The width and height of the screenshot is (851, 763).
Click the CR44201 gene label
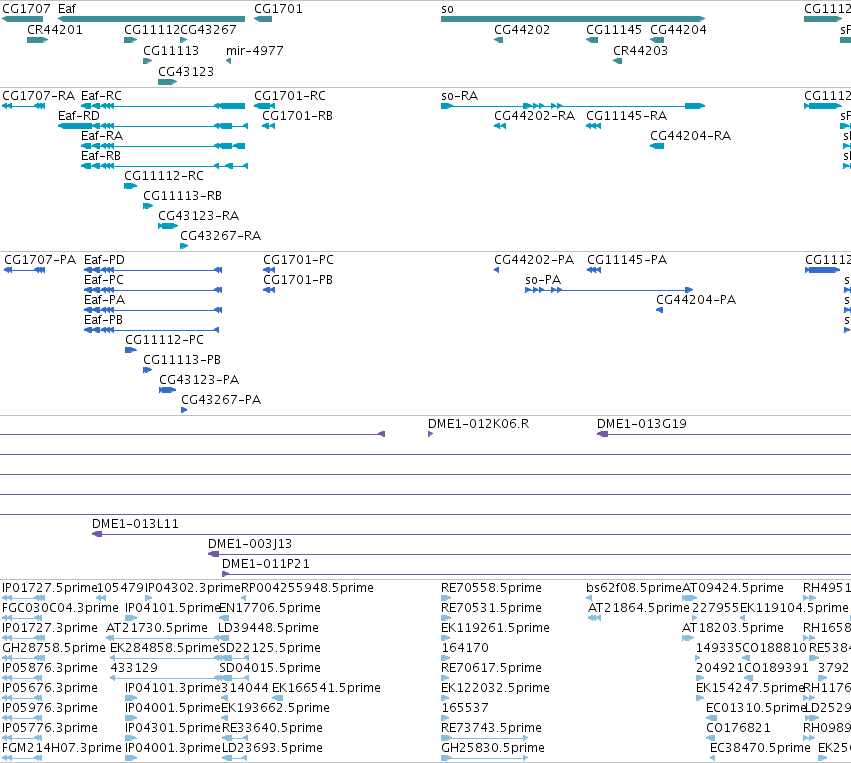[x=55, y=29]
